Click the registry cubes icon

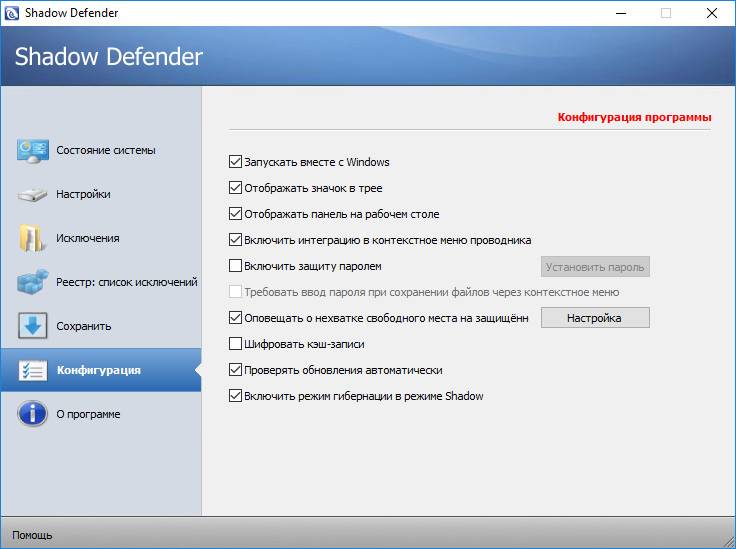(32, 282)
